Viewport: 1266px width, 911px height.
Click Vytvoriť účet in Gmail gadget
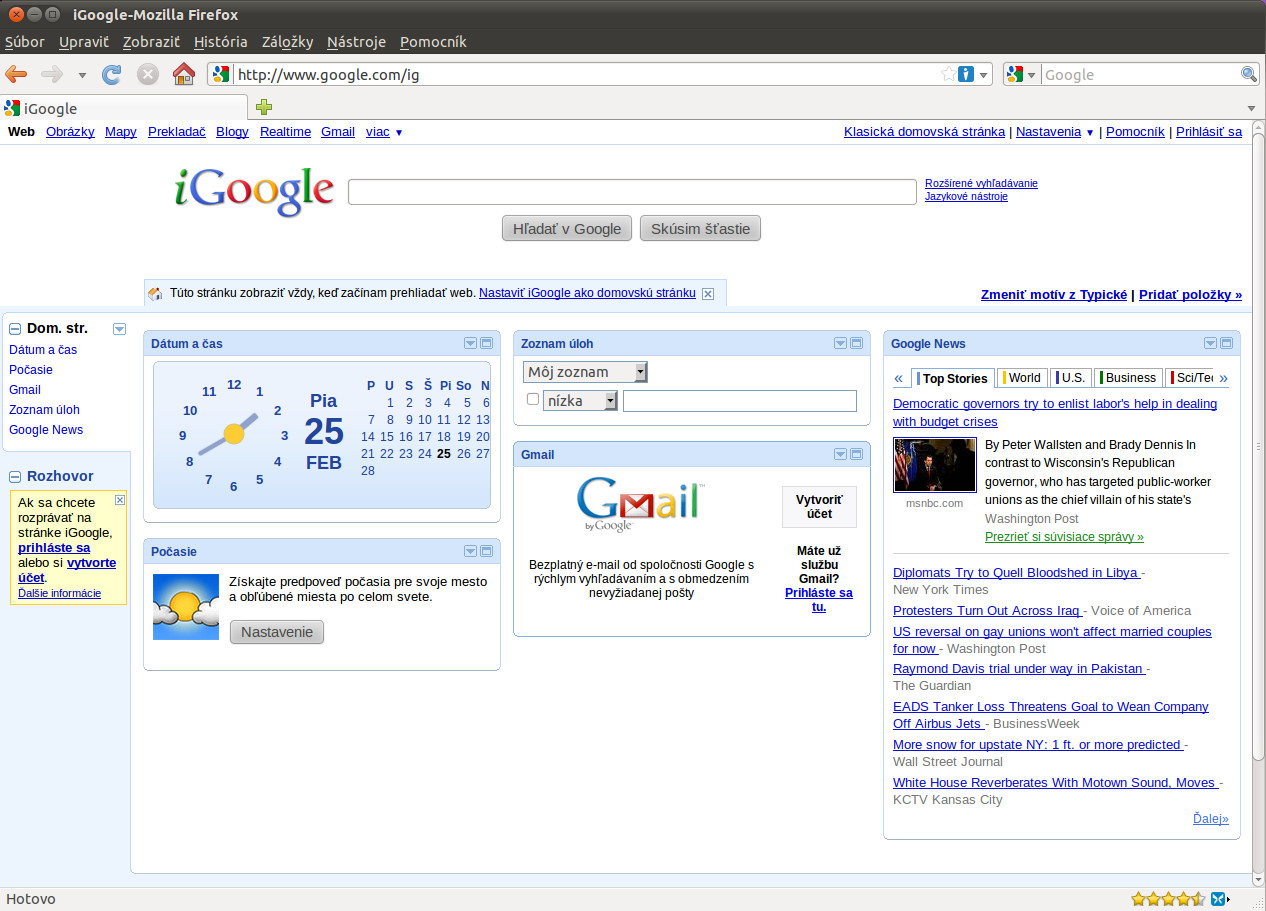[819, 506]
